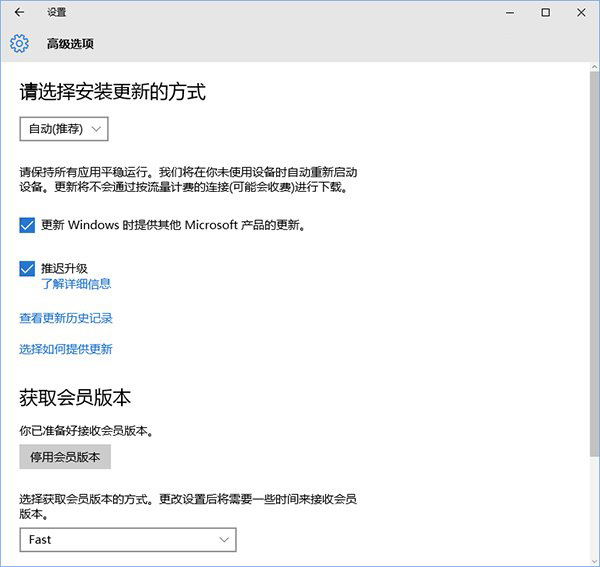The width and height of the screenshot is (600, 567).
Task: Open the 自动(推荐) install method dropdown
Action: pyautogui.click(x=63, y=129)
